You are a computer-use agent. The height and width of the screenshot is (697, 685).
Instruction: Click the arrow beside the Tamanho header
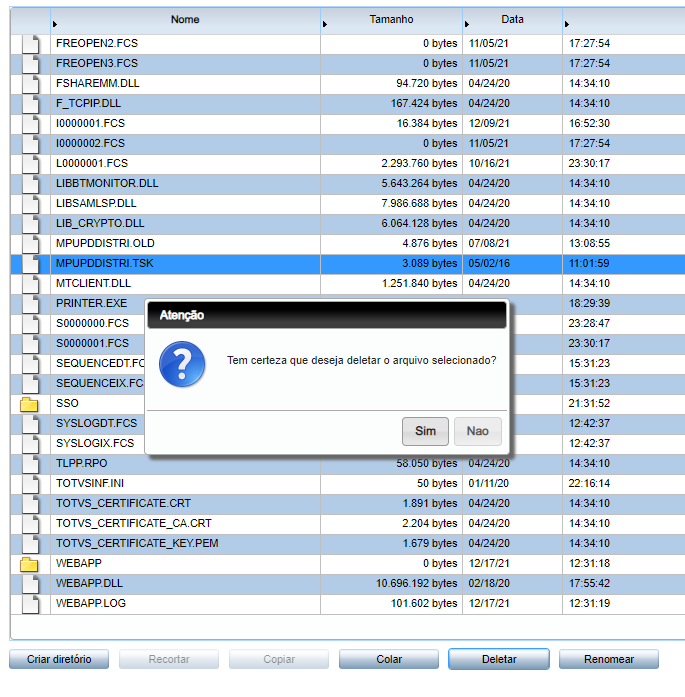[x=324, y=24]
